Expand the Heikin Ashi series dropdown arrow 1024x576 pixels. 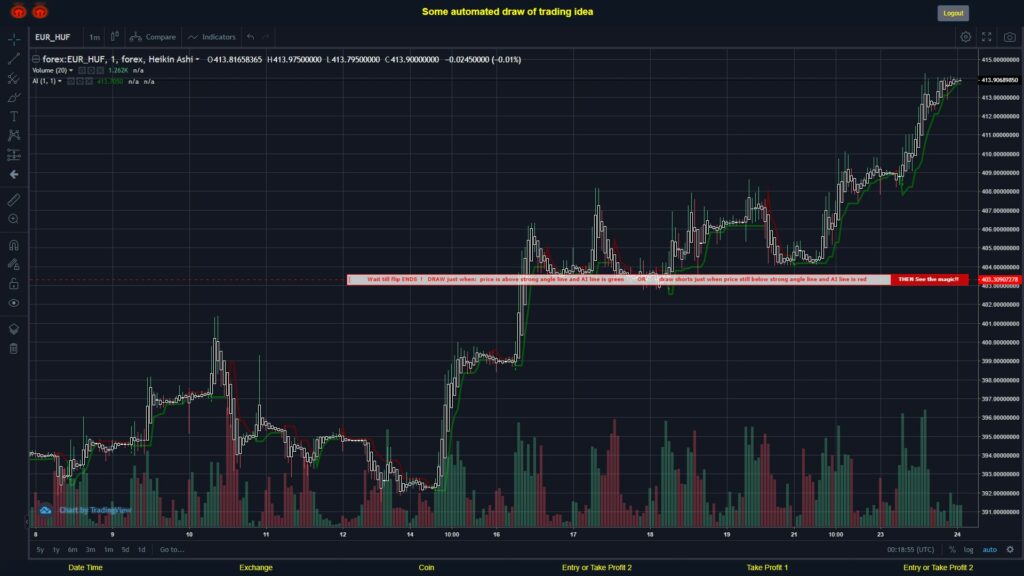point(197,59)
